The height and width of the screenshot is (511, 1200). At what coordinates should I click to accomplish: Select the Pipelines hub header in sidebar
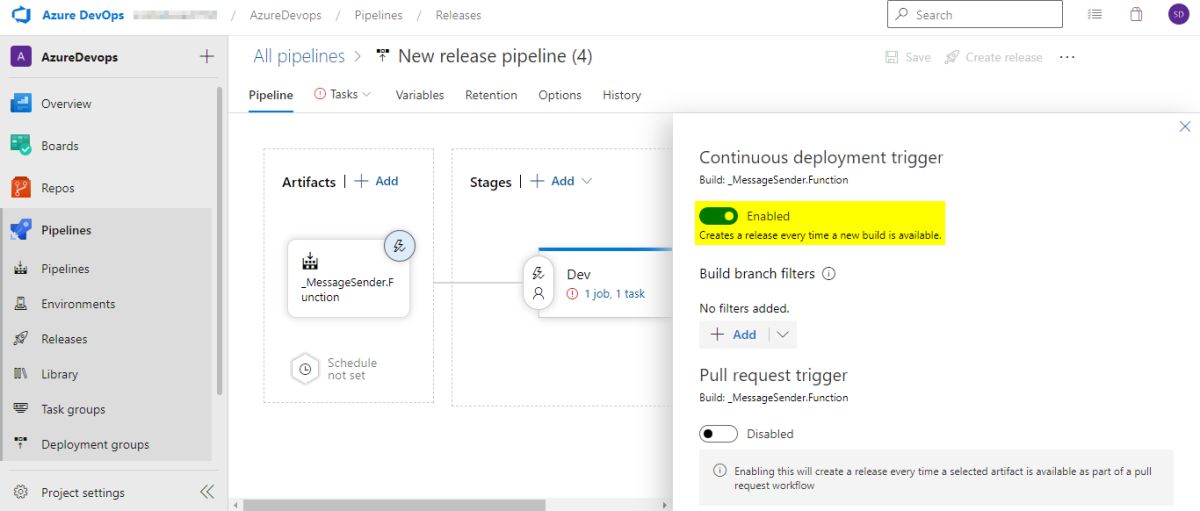[66, 230]
